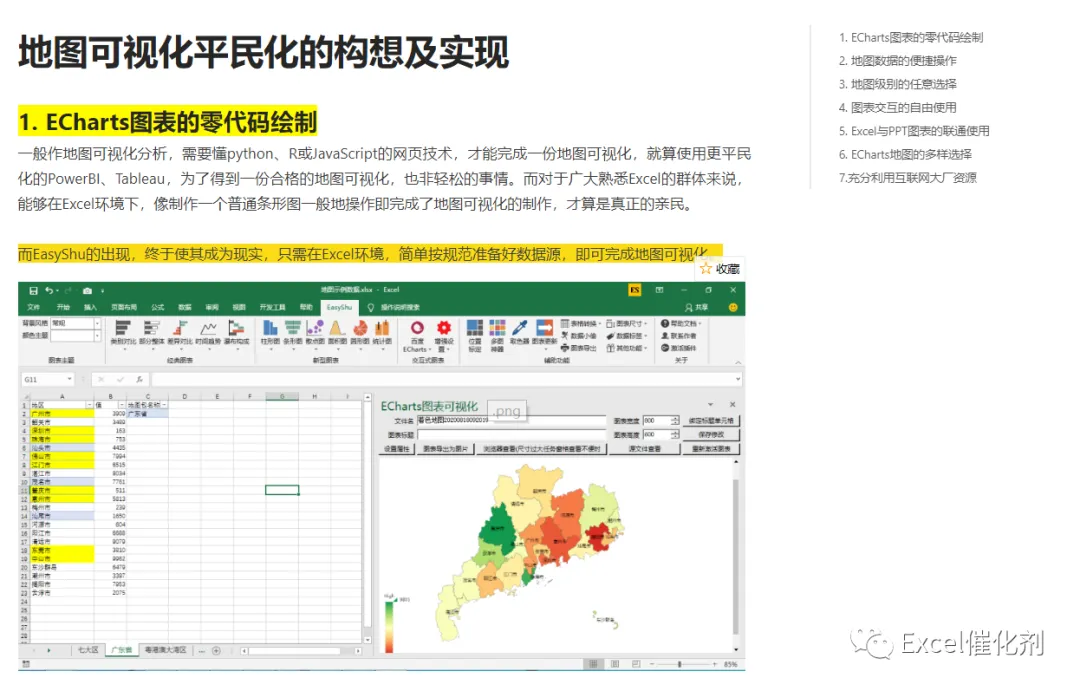Click the 图表导出为图片 button

445,448
